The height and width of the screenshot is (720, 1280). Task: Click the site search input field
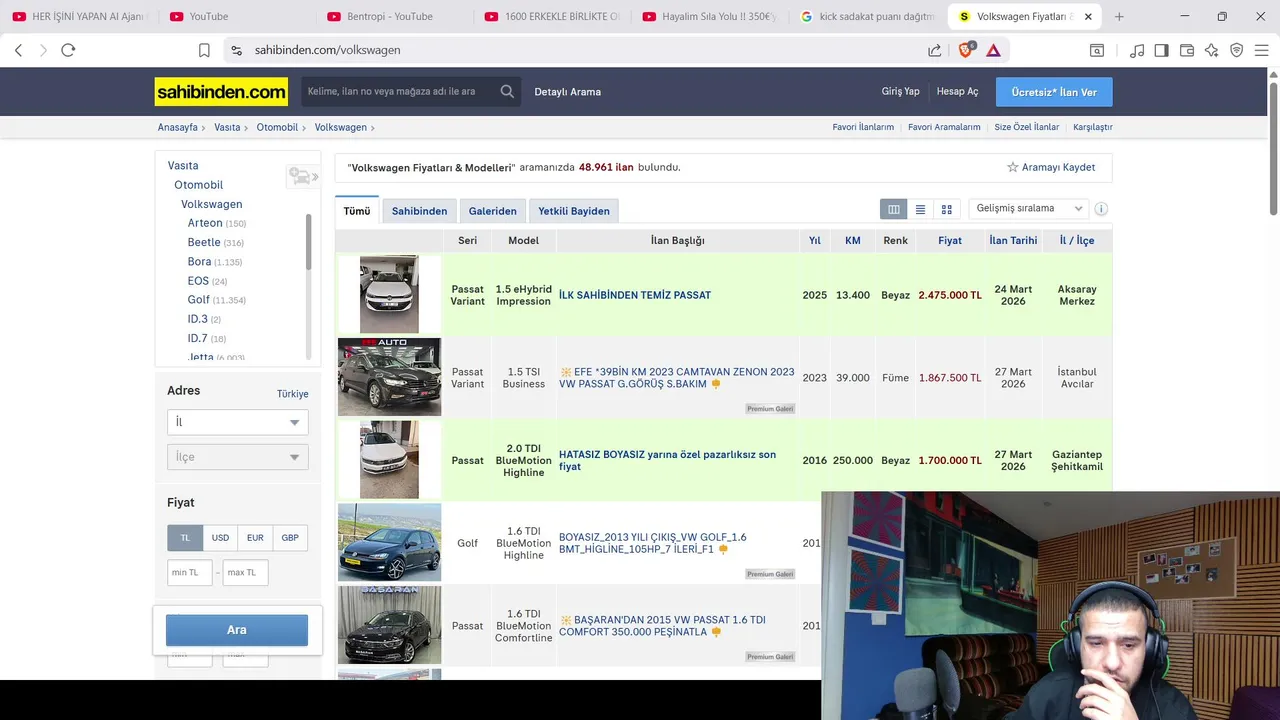tap(398, 91)
